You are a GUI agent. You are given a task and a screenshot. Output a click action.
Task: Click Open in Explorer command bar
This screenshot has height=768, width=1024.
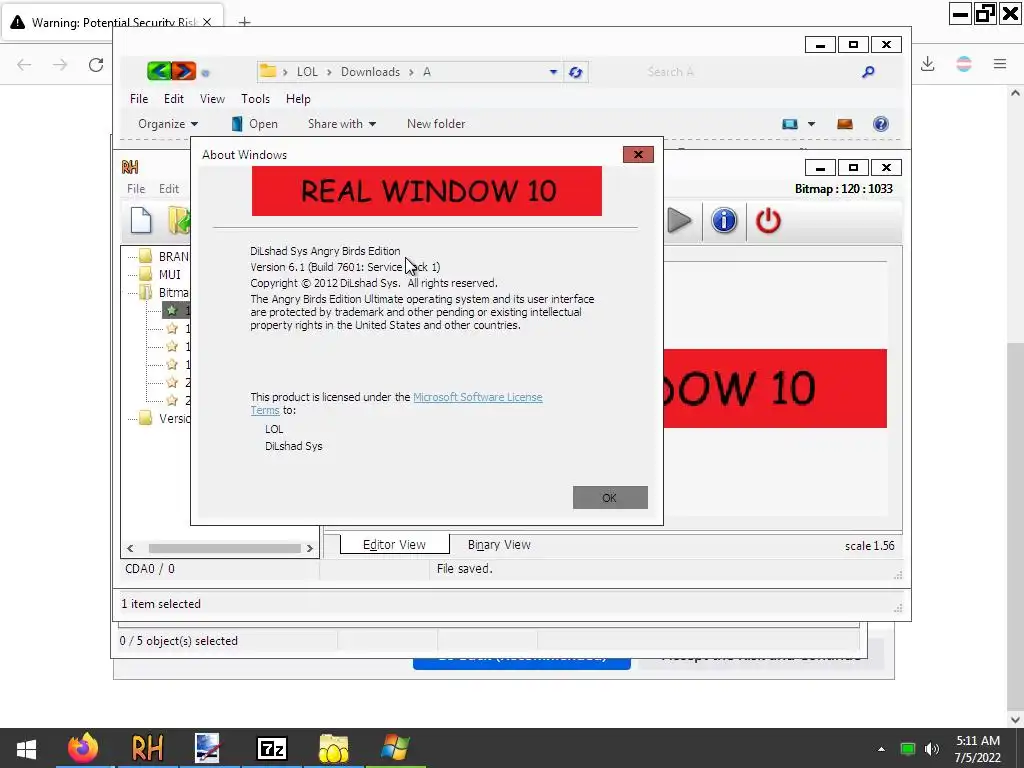coord(255,123)
